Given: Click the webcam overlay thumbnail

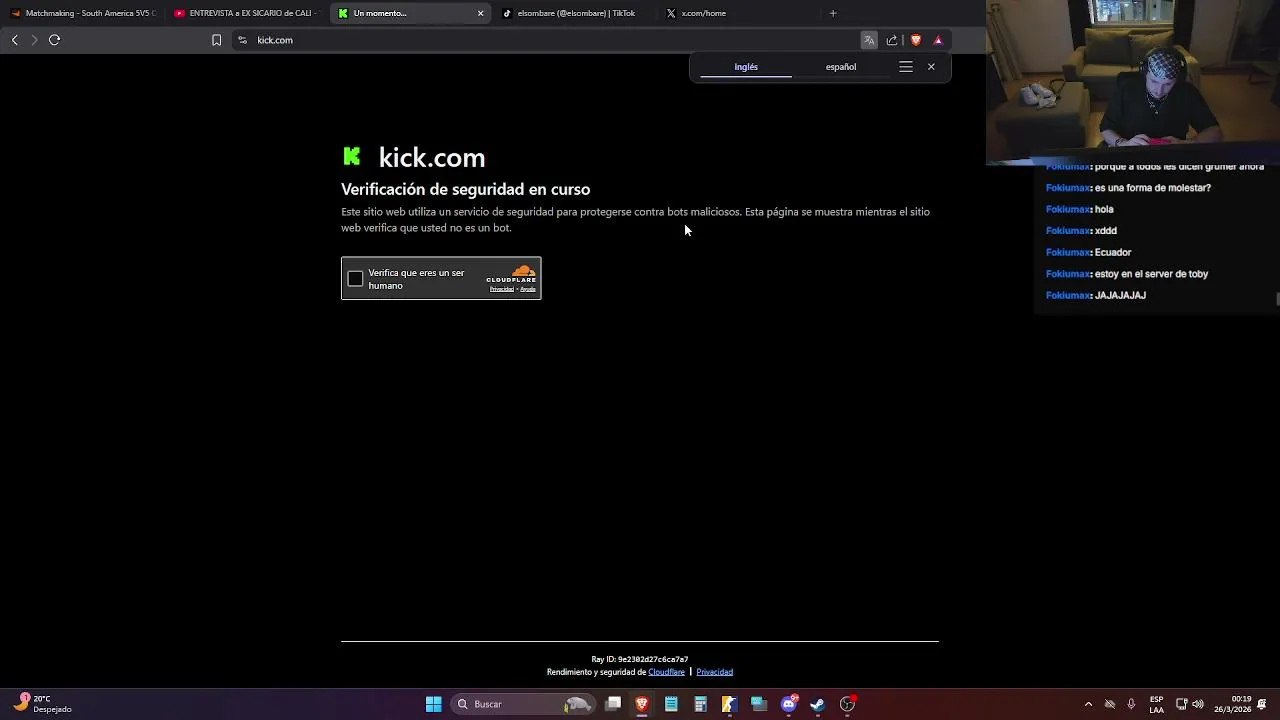Looking at the screenshot, I should pos(1133,82).
